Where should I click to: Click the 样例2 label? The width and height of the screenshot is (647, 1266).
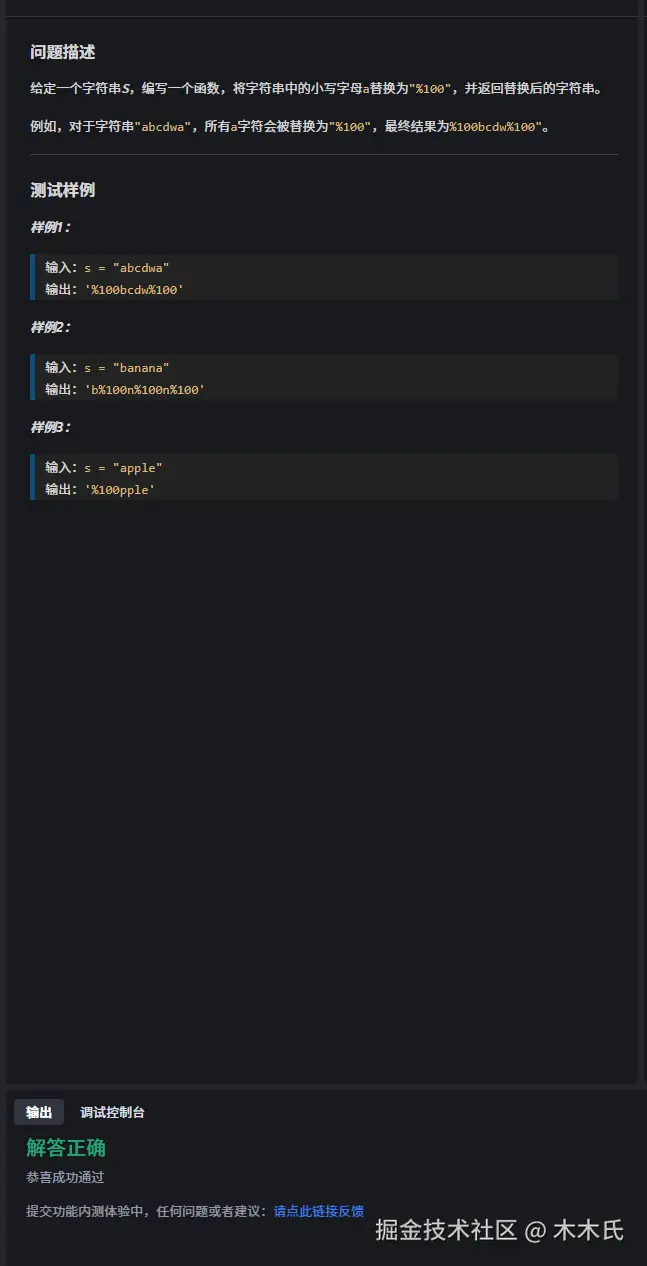(x=50, y=327)
